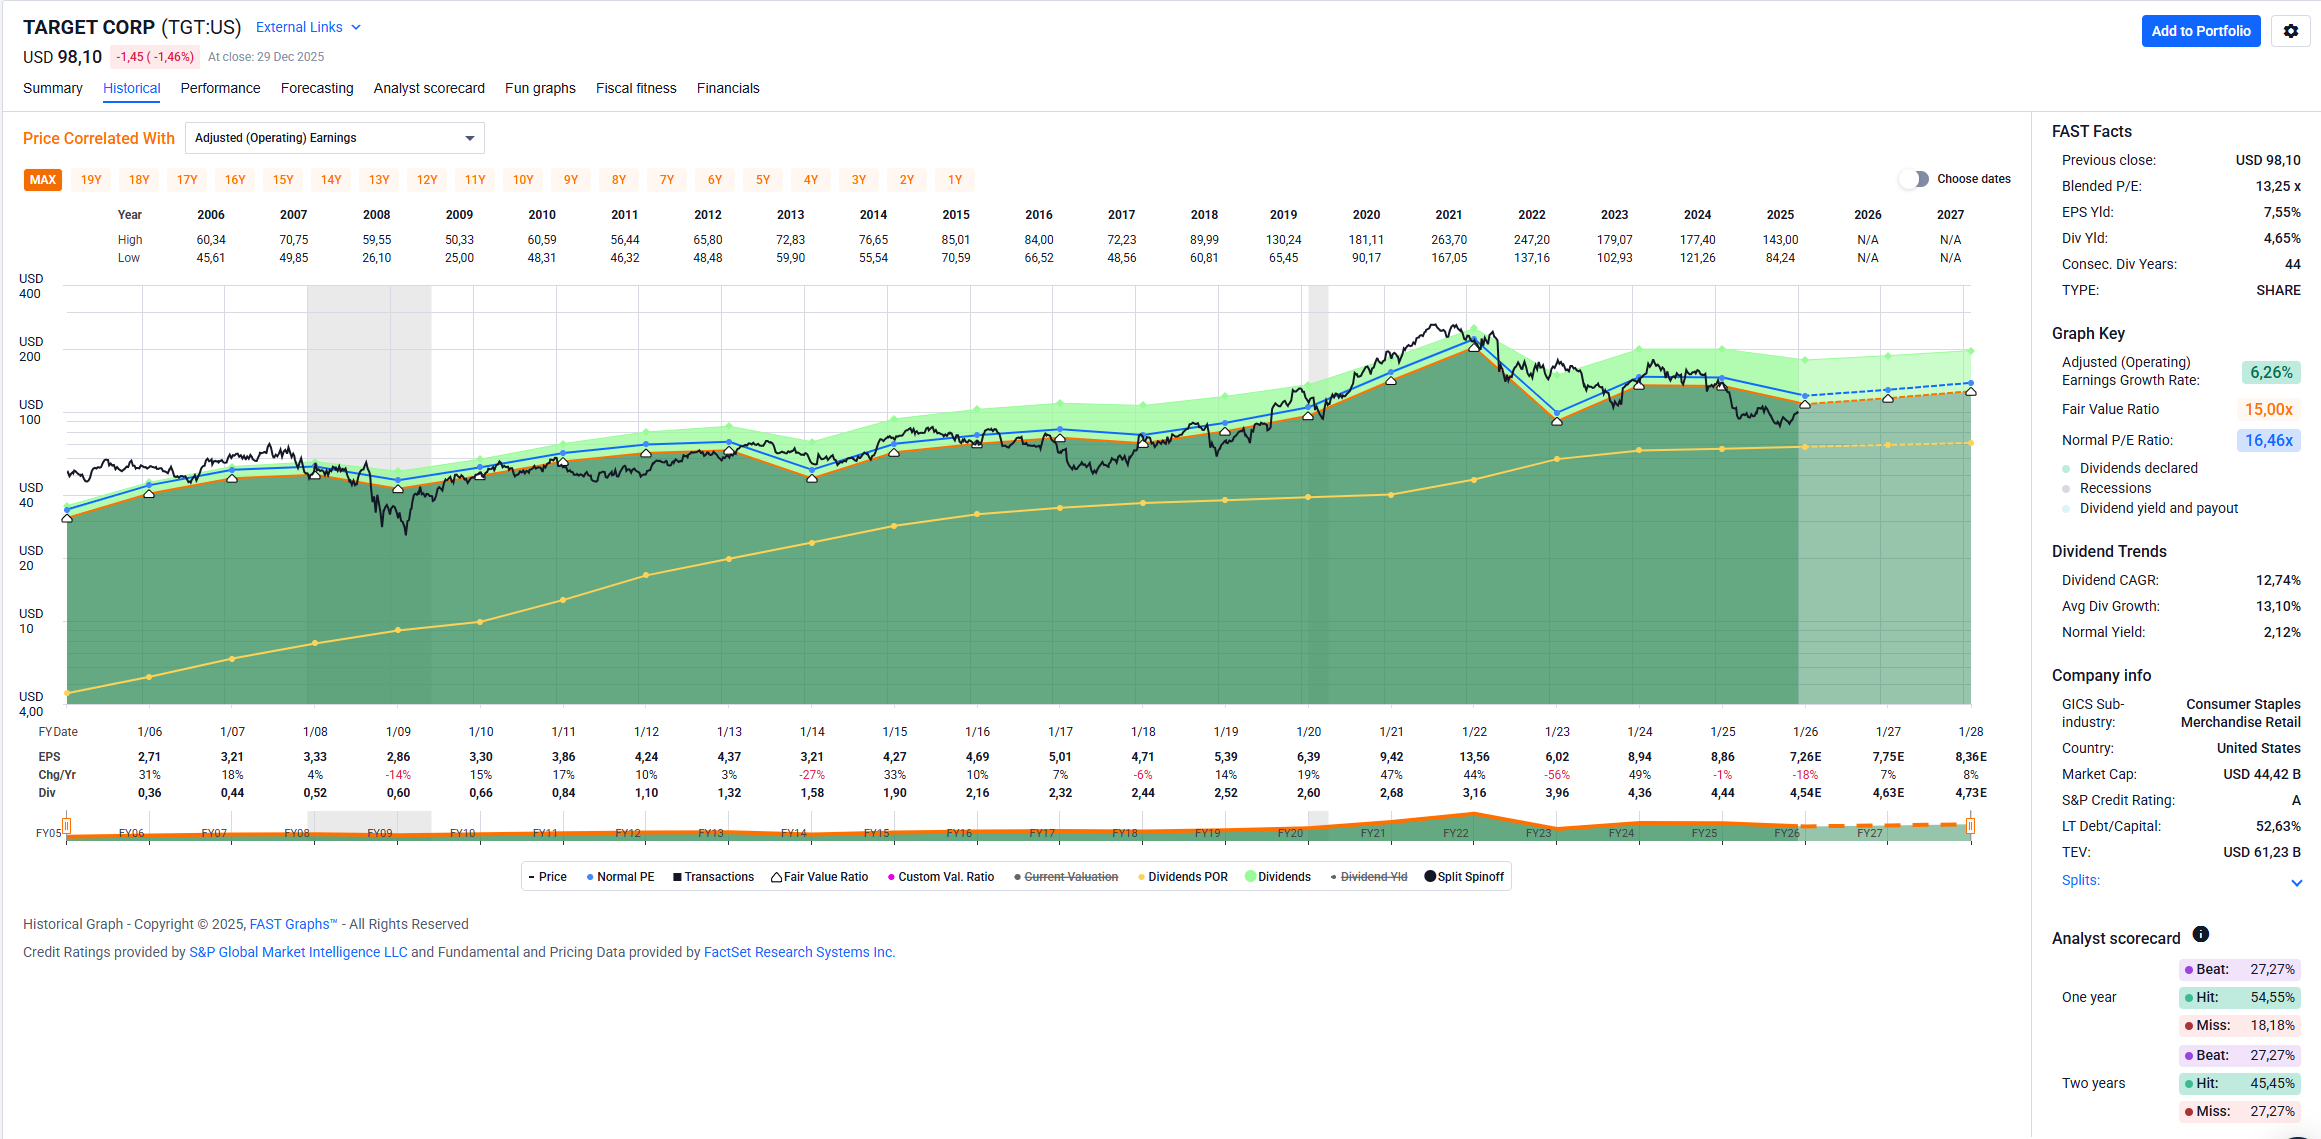Toggle the Transactions legend square

point(677,877)
